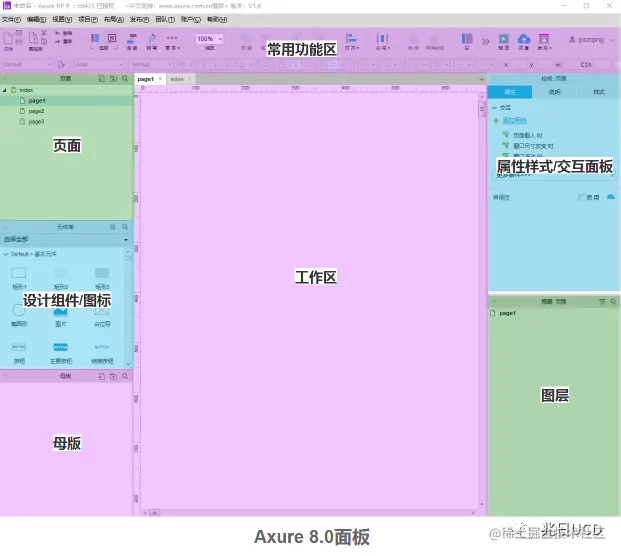This screenshot has width=621, height=556.
Task: Open the Arial font dropdown
Action: pos(99,64)
